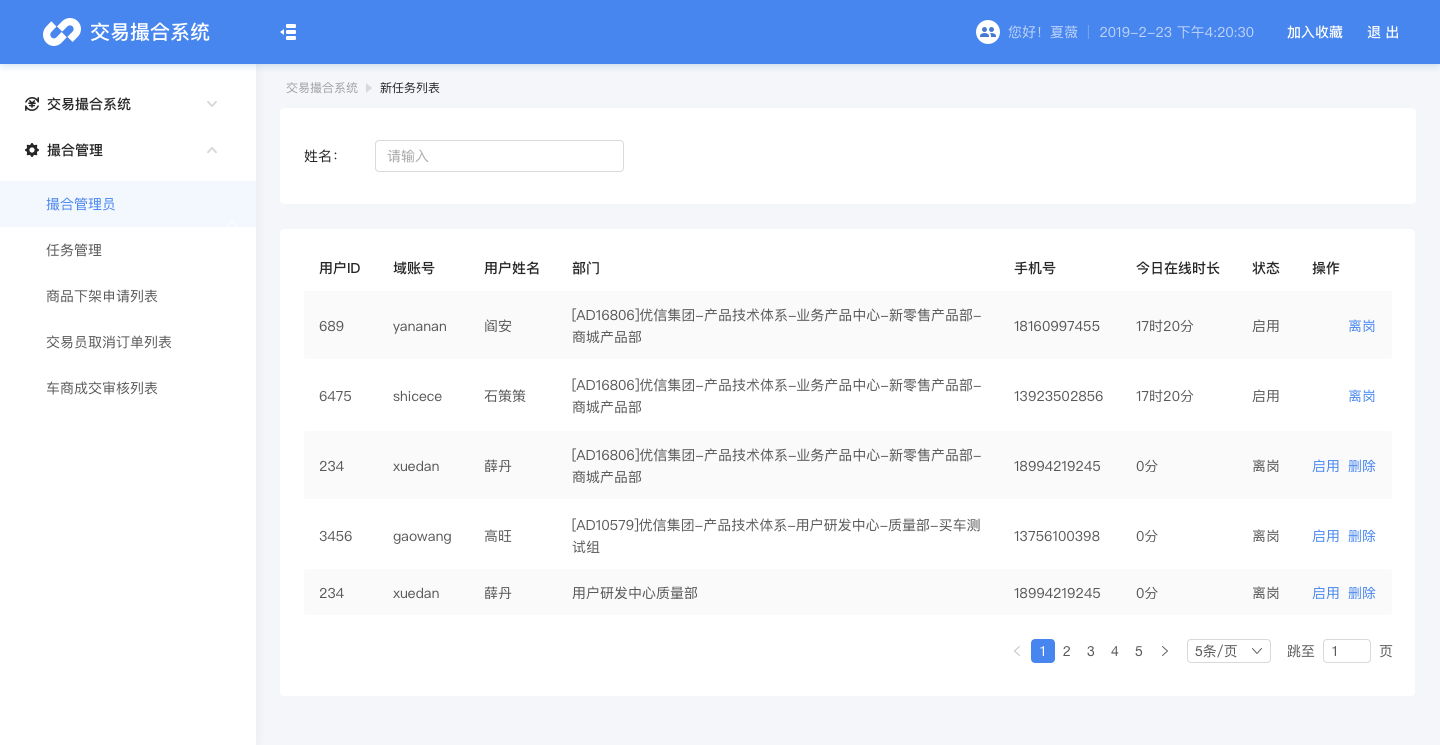Collapse sidebar with the menu fold icon
1440x745 pixels.
[288, 32]
